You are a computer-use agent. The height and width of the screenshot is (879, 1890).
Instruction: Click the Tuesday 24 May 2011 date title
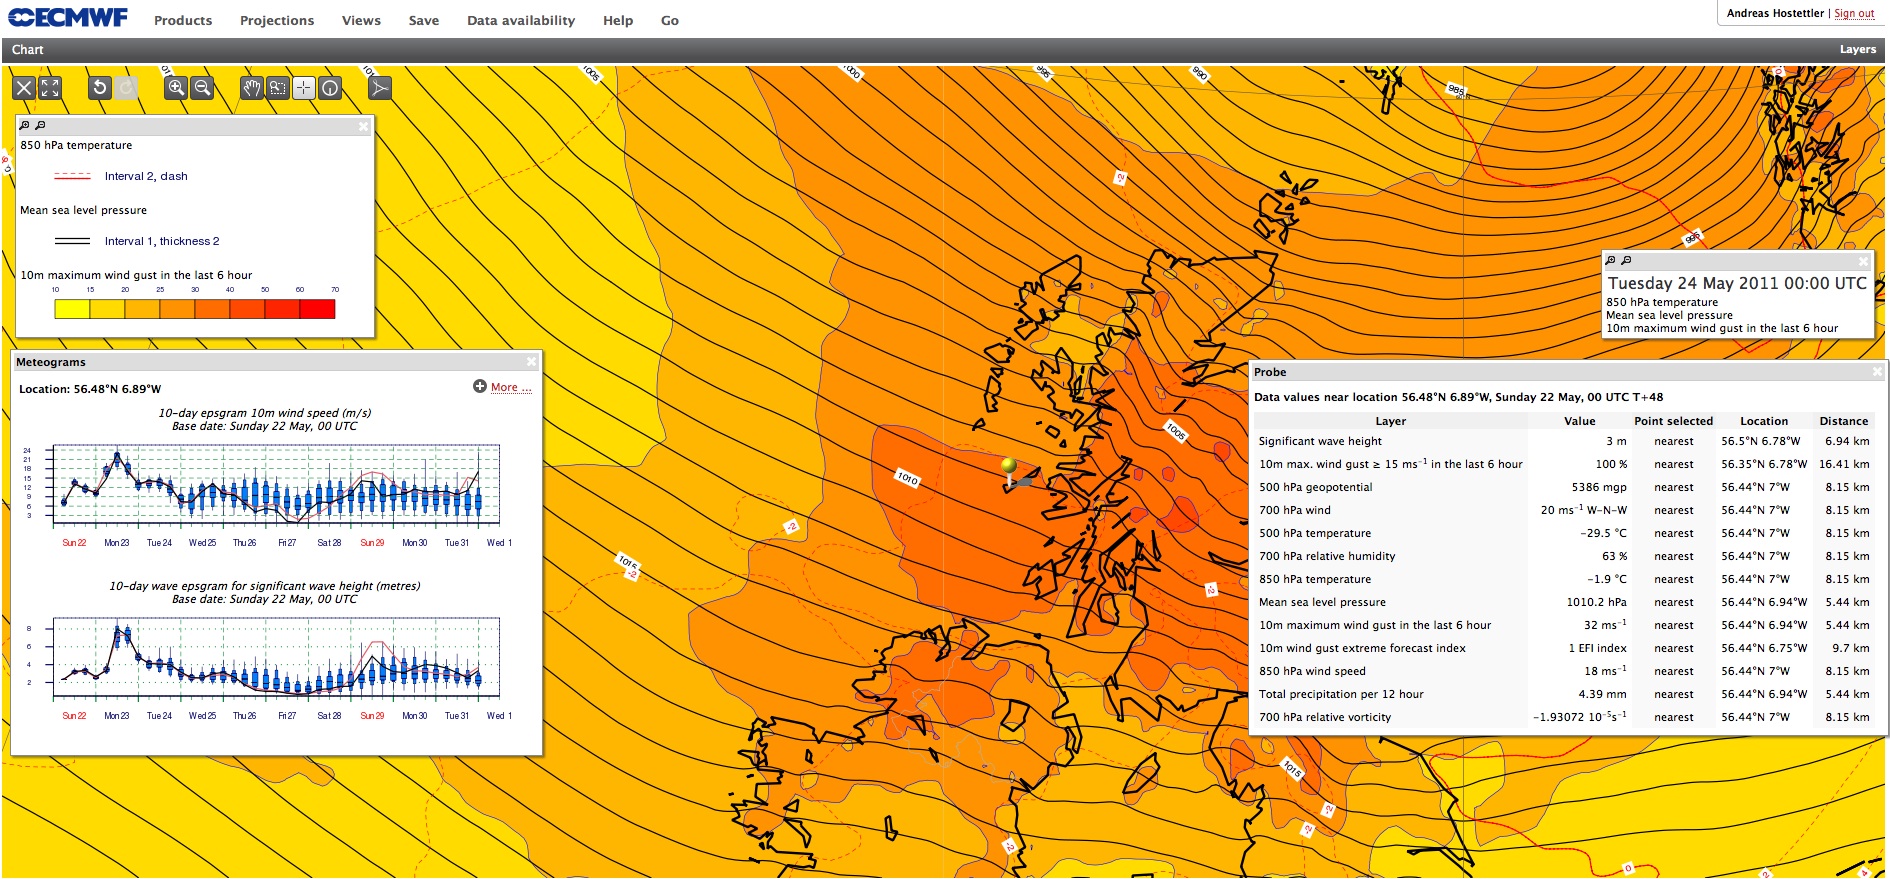click(1737, 283)
